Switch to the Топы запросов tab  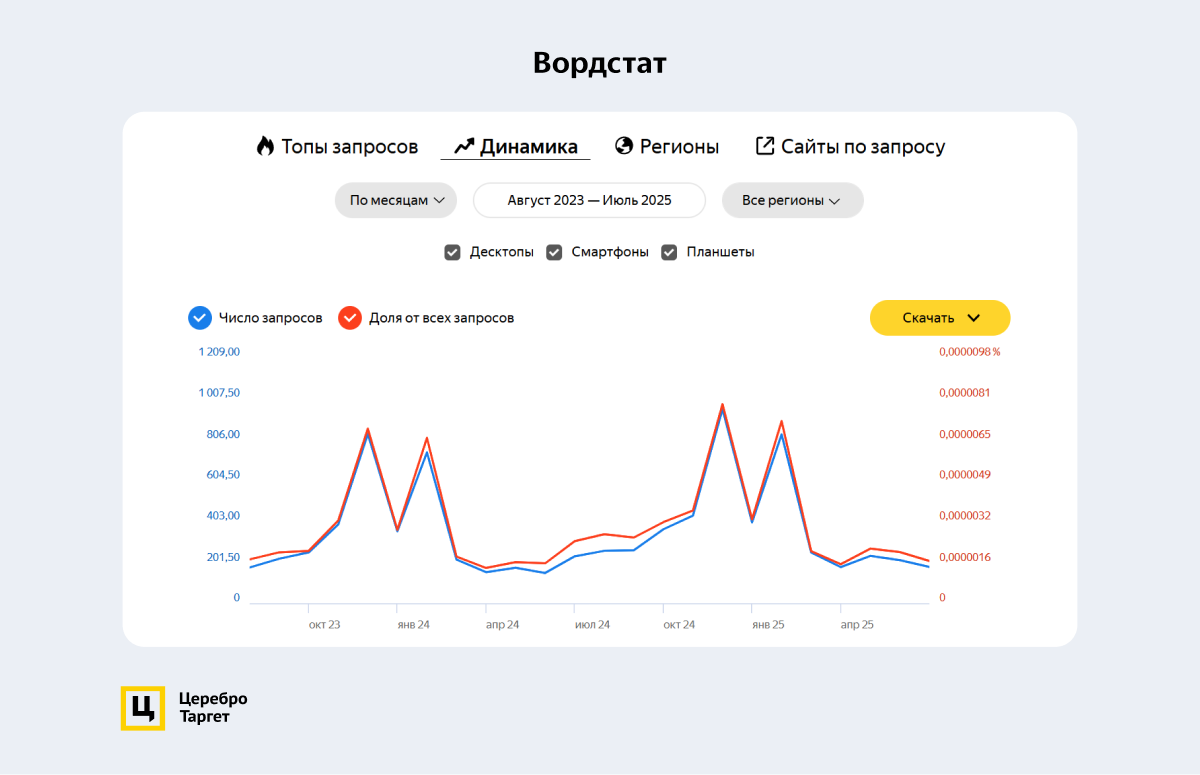point(349,146)
